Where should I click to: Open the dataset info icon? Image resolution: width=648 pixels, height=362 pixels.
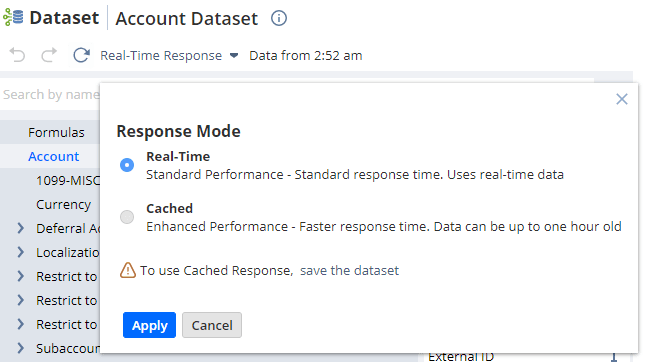[x=279, y=18]
